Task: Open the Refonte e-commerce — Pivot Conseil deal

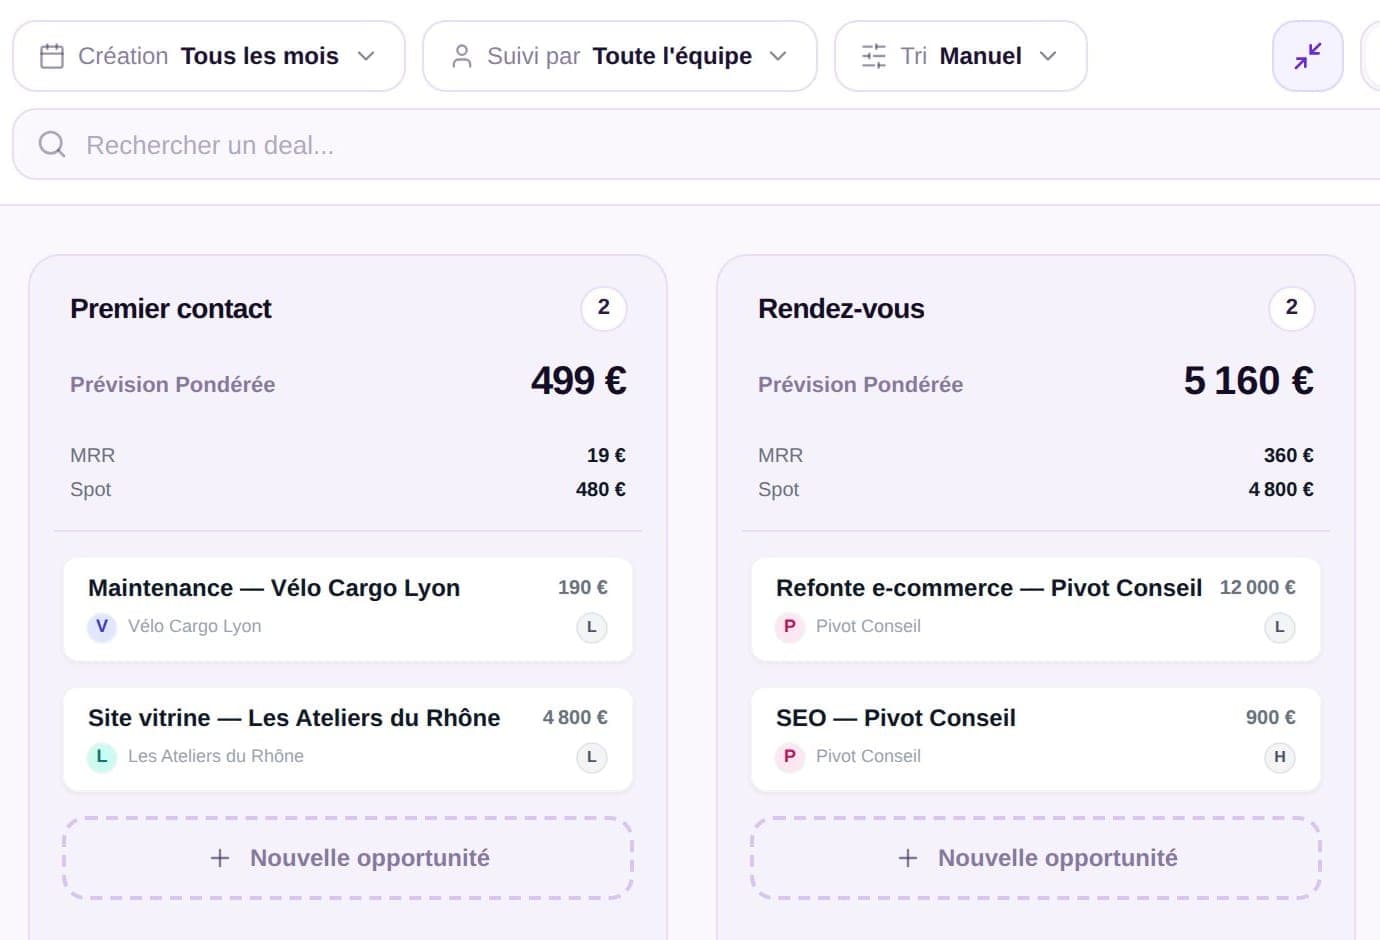Action: point(1036,609)
